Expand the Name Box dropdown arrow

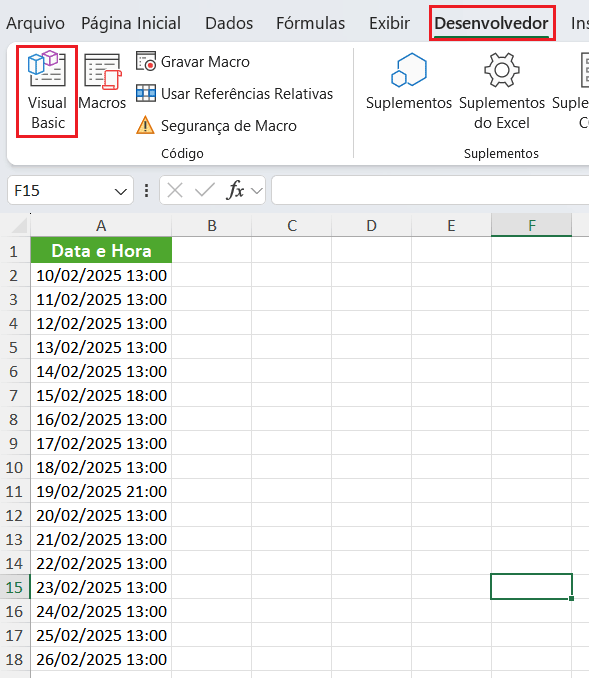[x=122, y=190]
